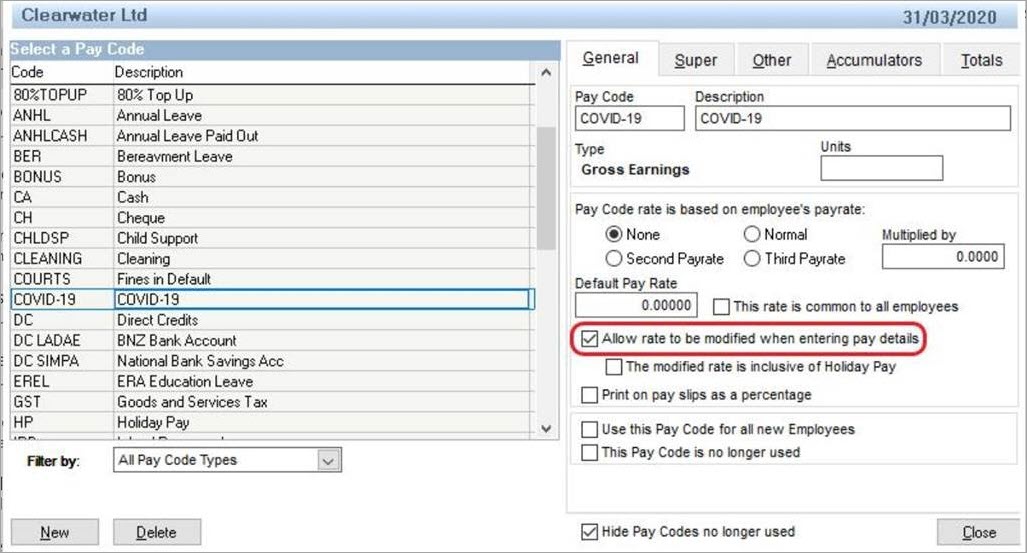Select the Normal payrate radio button
Screen dimensions: 1027x553
click(x=752, y=235)
